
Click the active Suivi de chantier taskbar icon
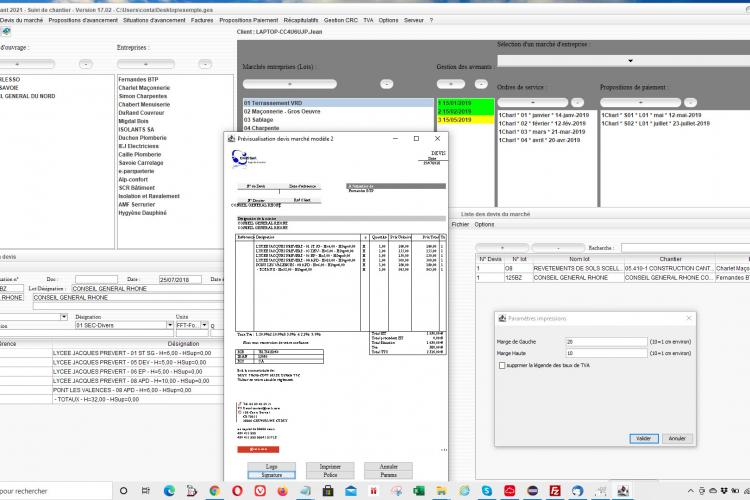point(623,490)
